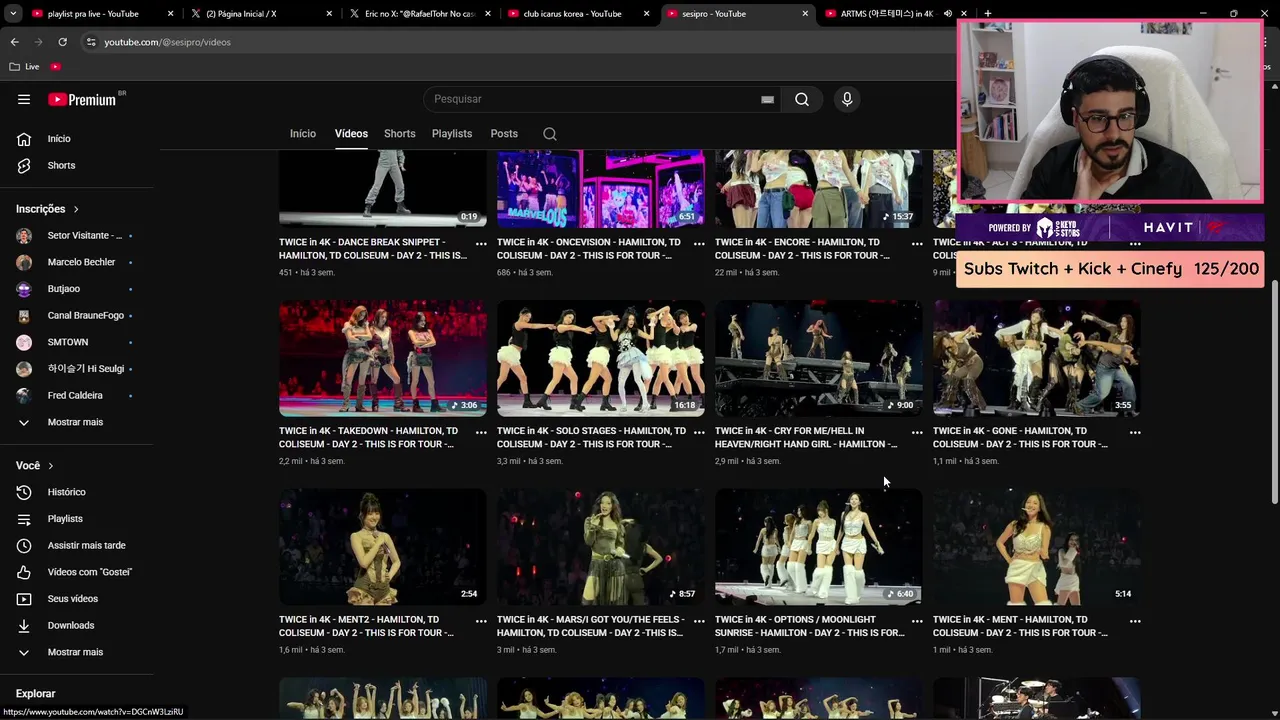Switch to club icarus korea tab

coord(578,14)
